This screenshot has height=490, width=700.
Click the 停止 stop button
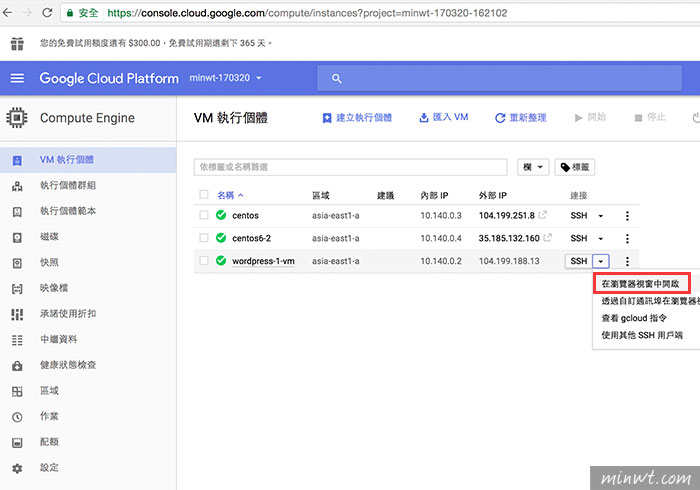pyautogui.click(x=650, y=117)
